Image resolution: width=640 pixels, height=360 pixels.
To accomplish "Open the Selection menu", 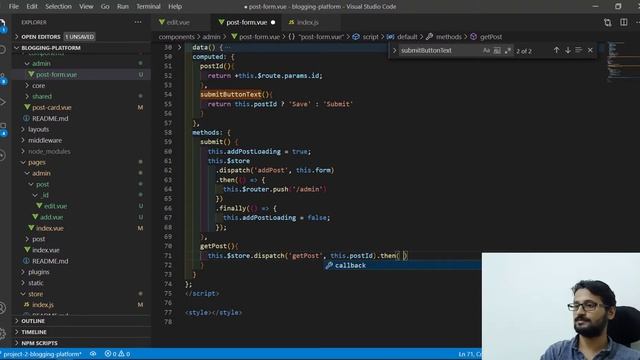I will click(x=58, y=7).
